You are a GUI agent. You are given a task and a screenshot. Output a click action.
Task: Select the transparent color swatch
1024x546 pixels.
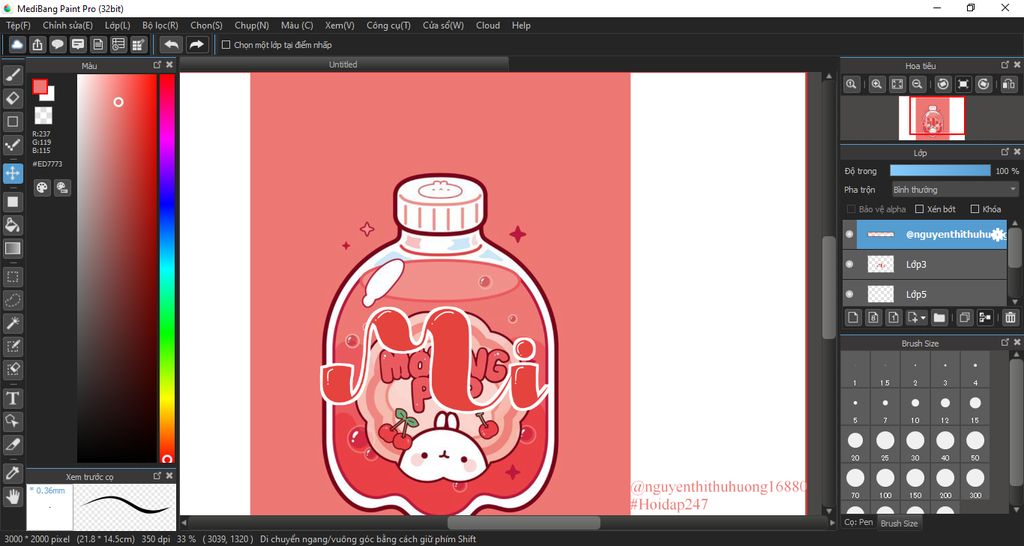pyautogui.click(x=43, y=116)
